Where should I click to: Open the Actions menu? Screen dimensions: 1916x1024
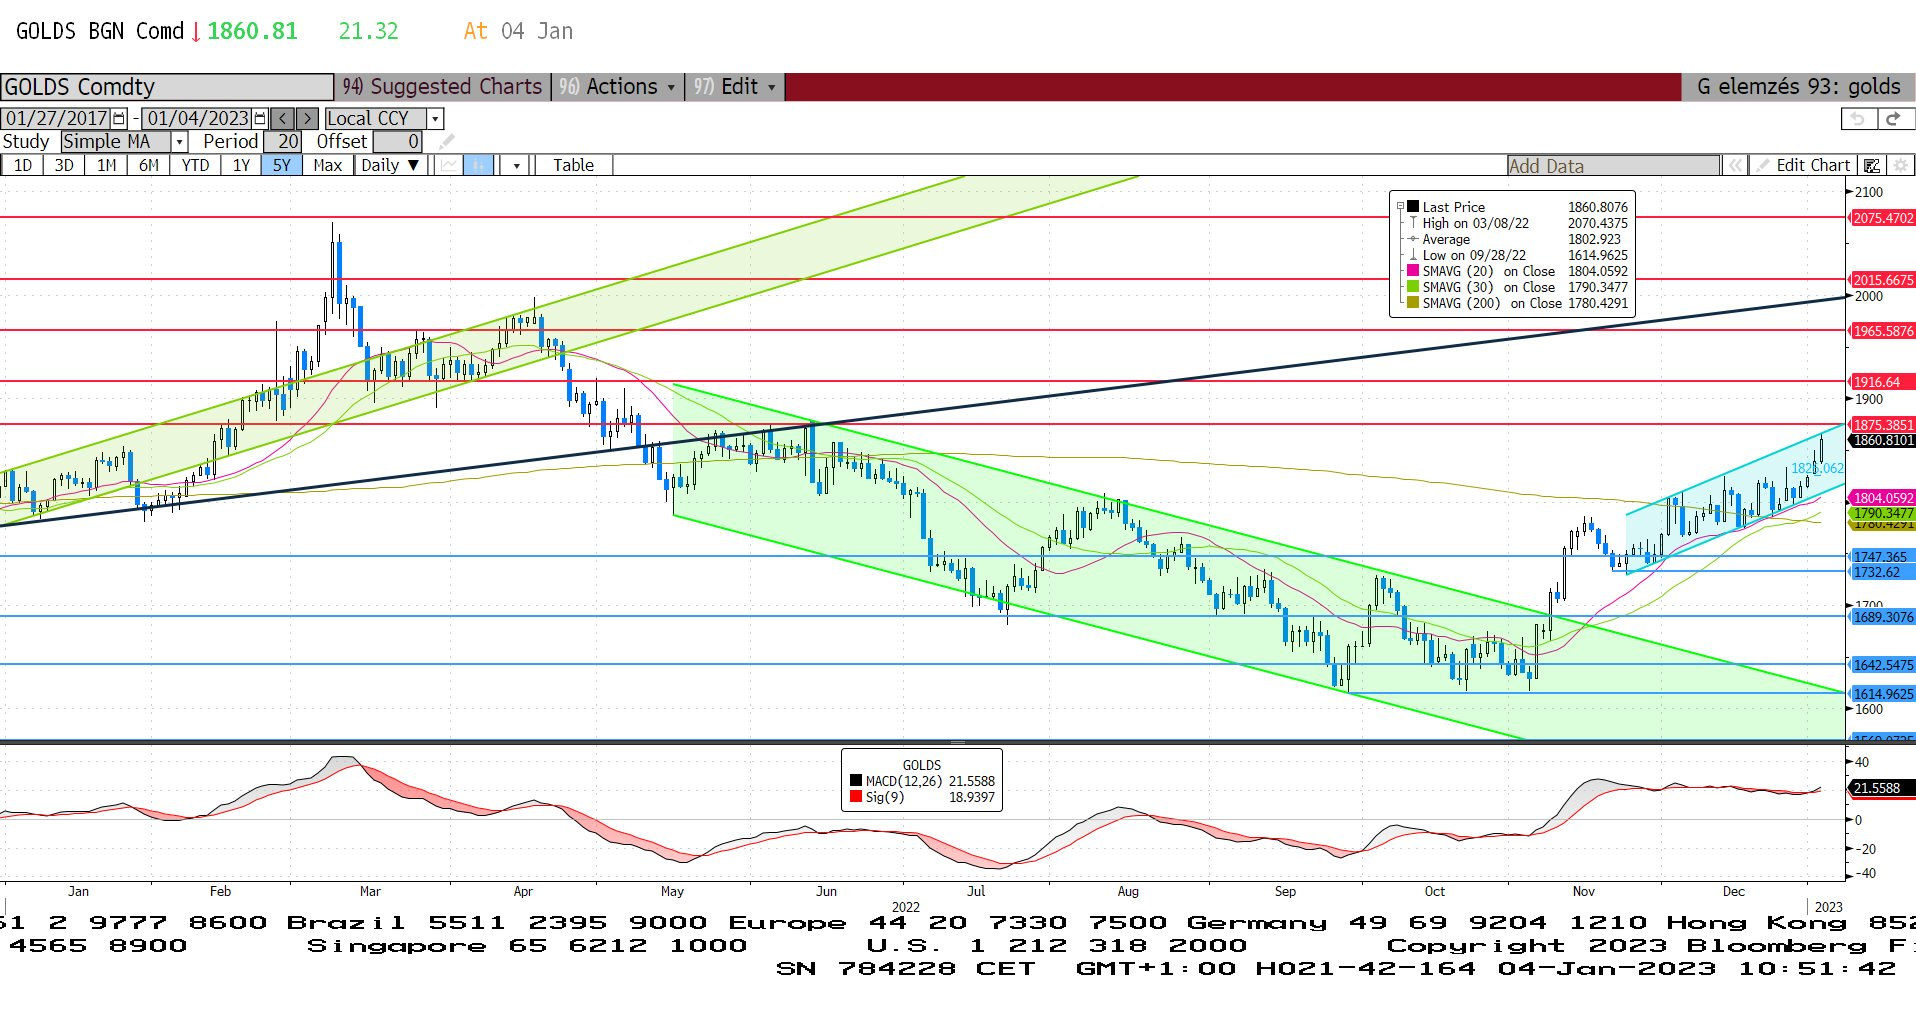[x=619, y=87]
